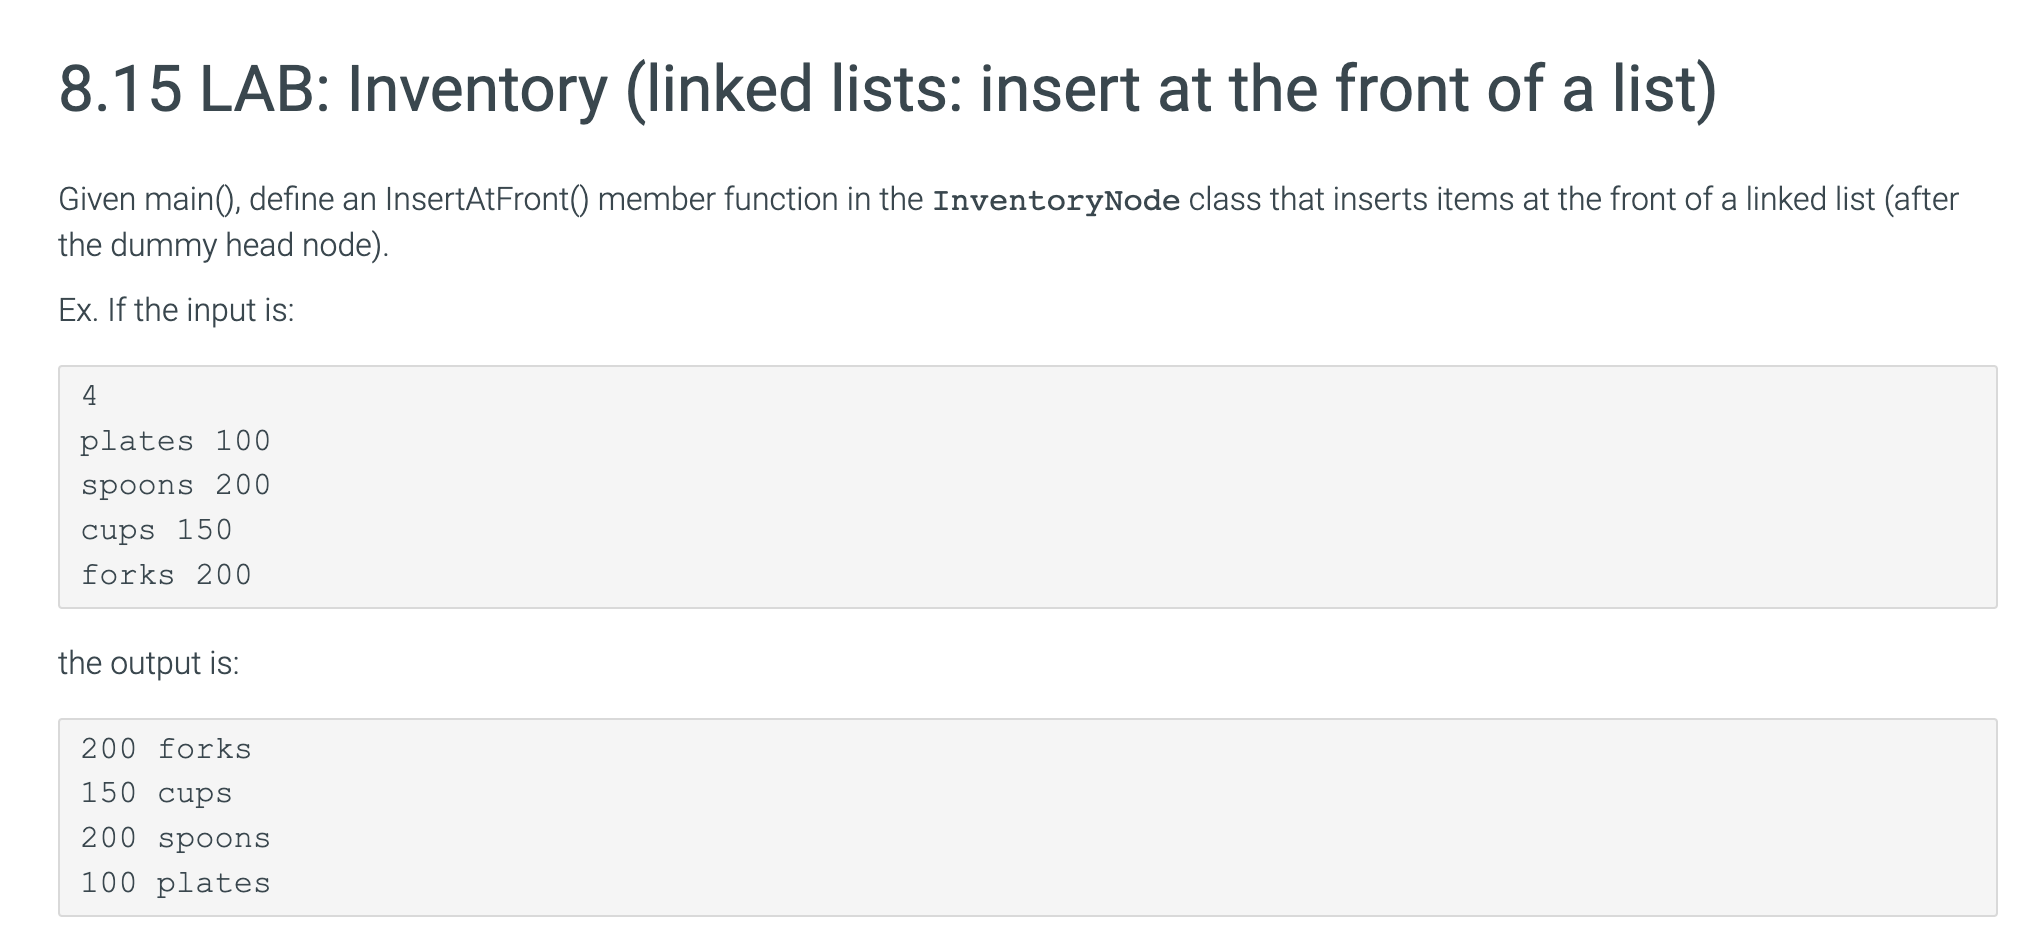Click the '200 spoons' output line

(175, 838)
